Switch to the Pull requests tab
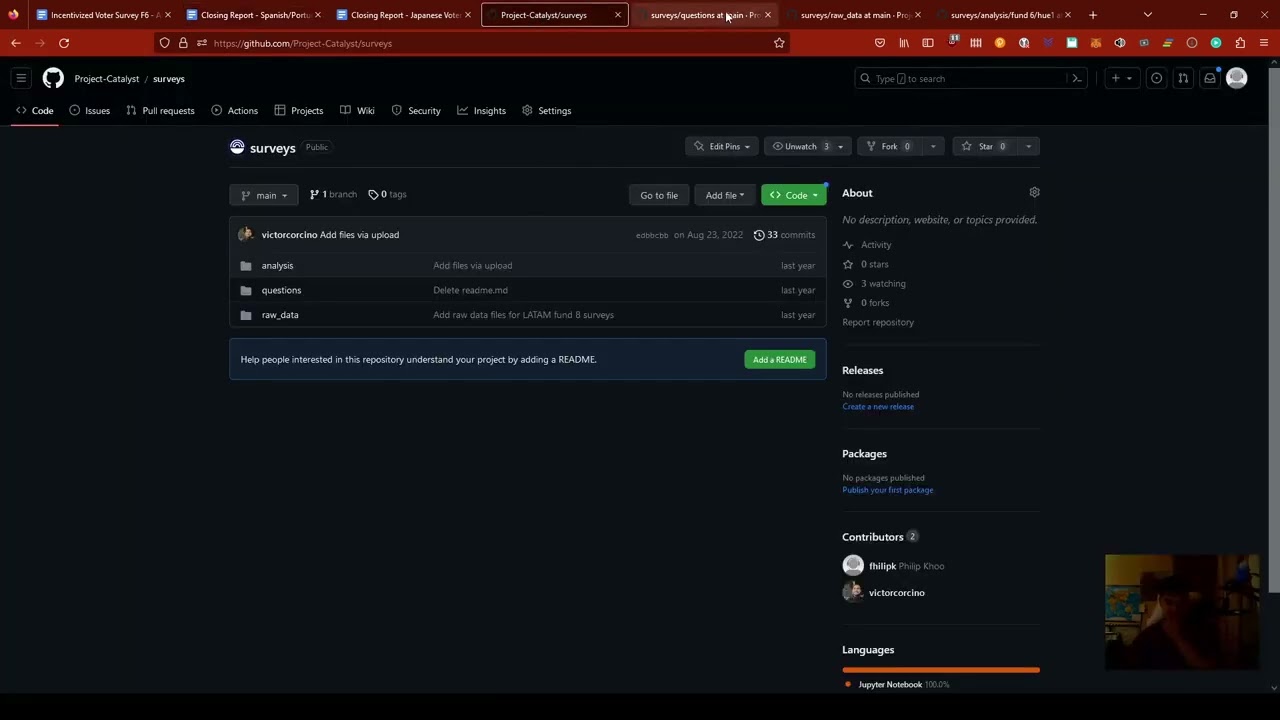This screenshot has width=1280, height=720. coord(161,111)
